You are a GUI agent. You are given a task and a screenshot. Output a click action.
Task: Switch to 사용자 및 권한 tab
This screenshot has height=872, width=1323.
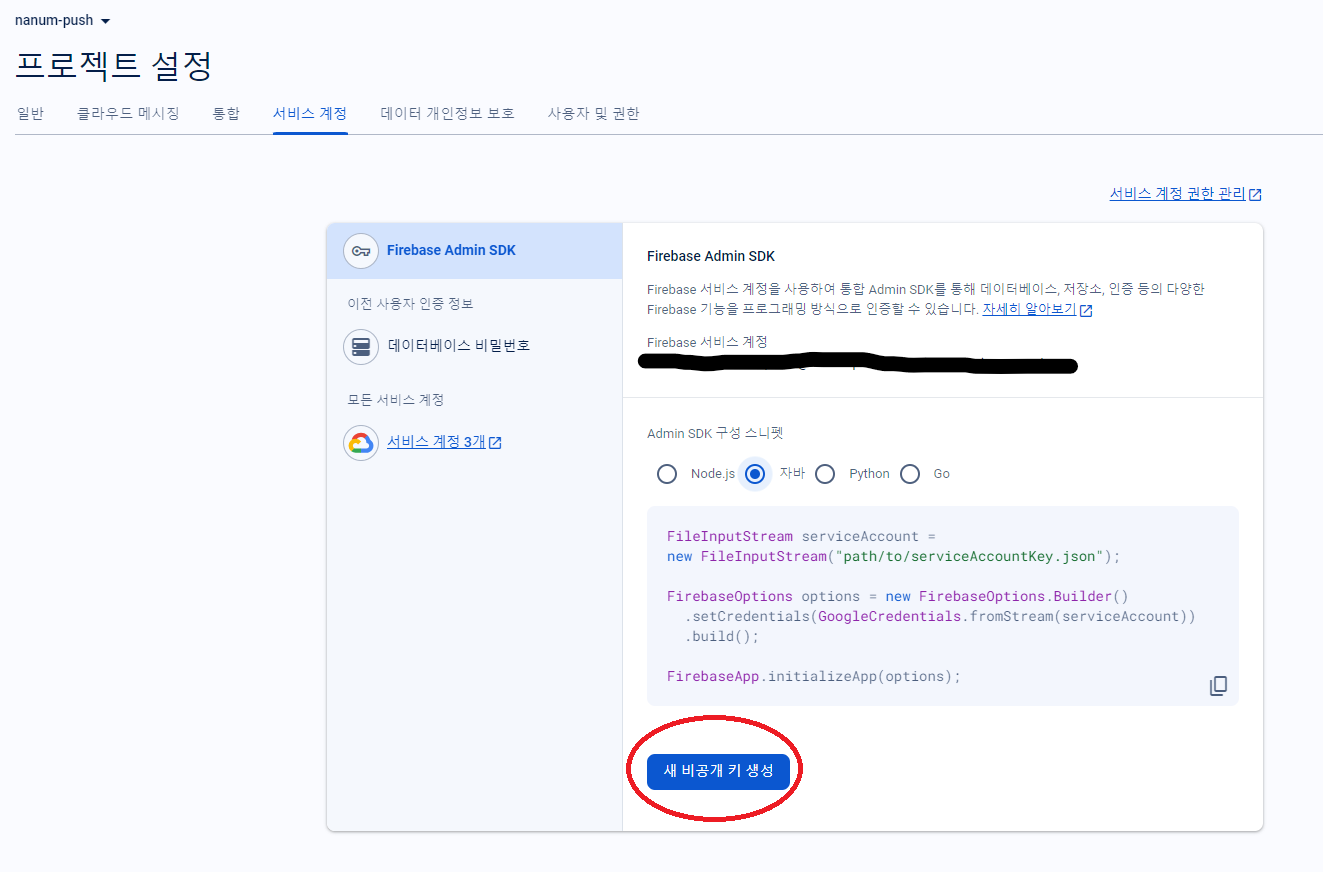(593, 113)
